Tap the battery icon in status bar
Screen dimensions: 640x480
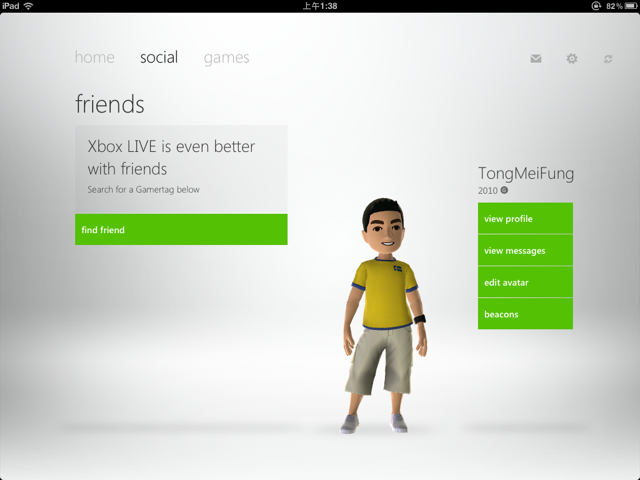point(628,6)
